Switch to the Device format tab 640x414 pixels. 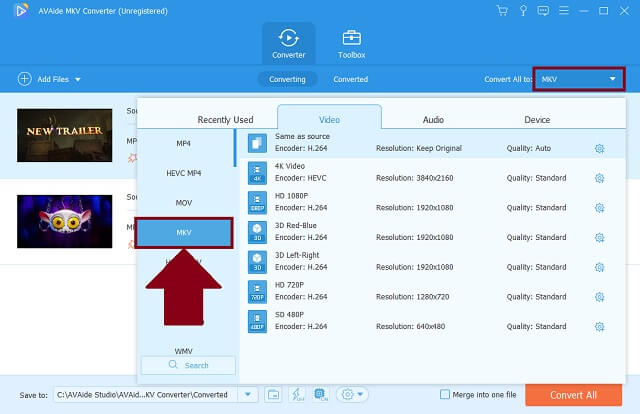tap(537, 120)
